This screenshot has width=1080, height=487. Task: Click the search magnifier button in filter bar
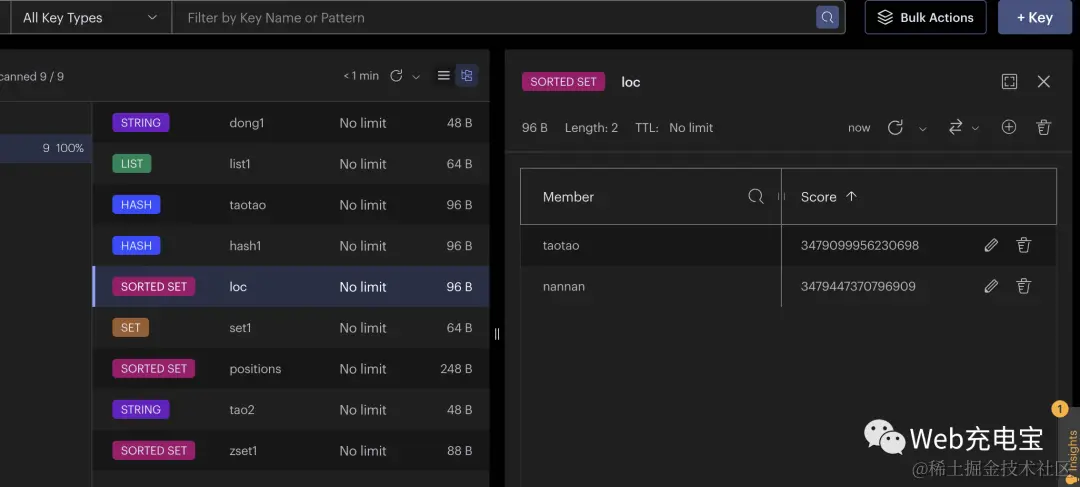tap(827, 17)
